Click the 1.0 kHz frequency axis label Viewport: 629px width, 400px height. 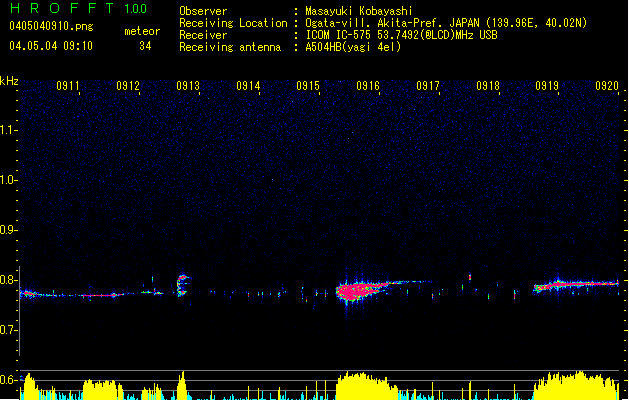[x=8, y=179]
